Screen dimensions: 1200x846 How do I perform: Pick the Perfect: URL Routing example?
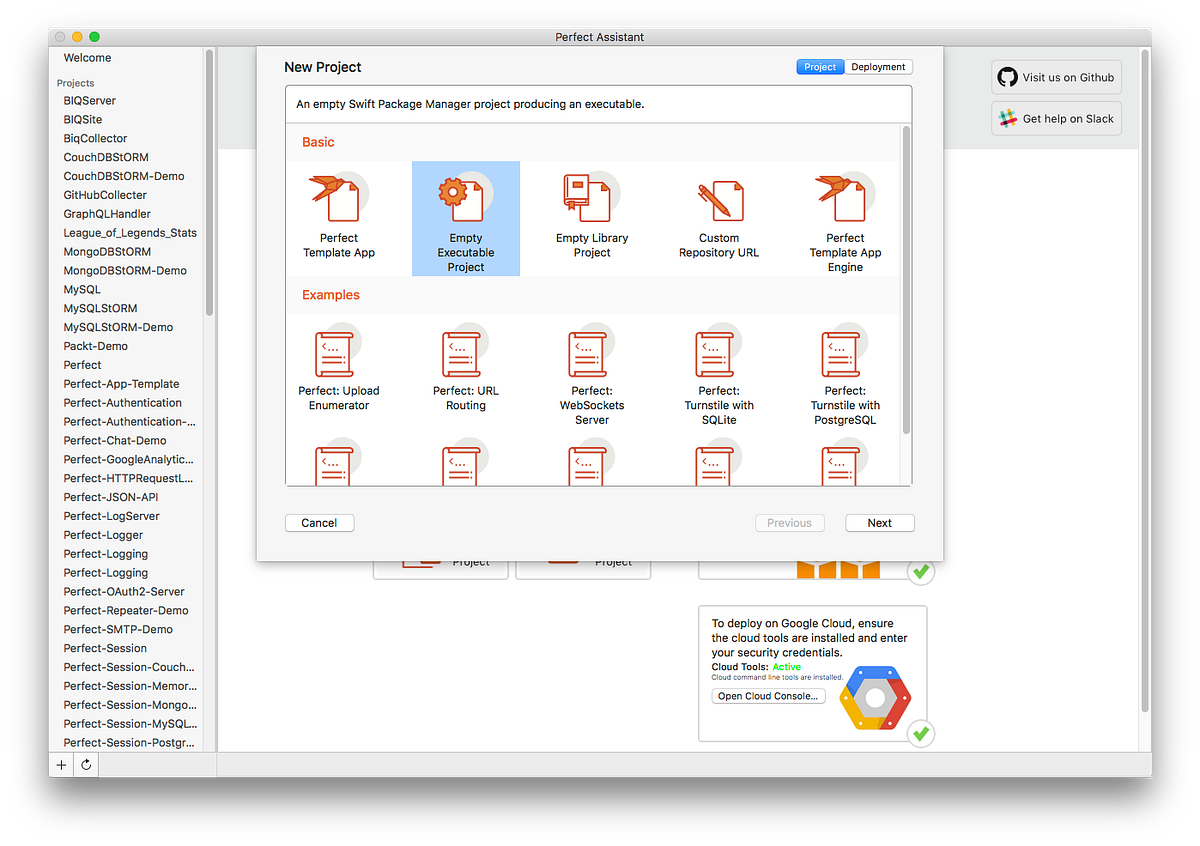coord(465,370)
